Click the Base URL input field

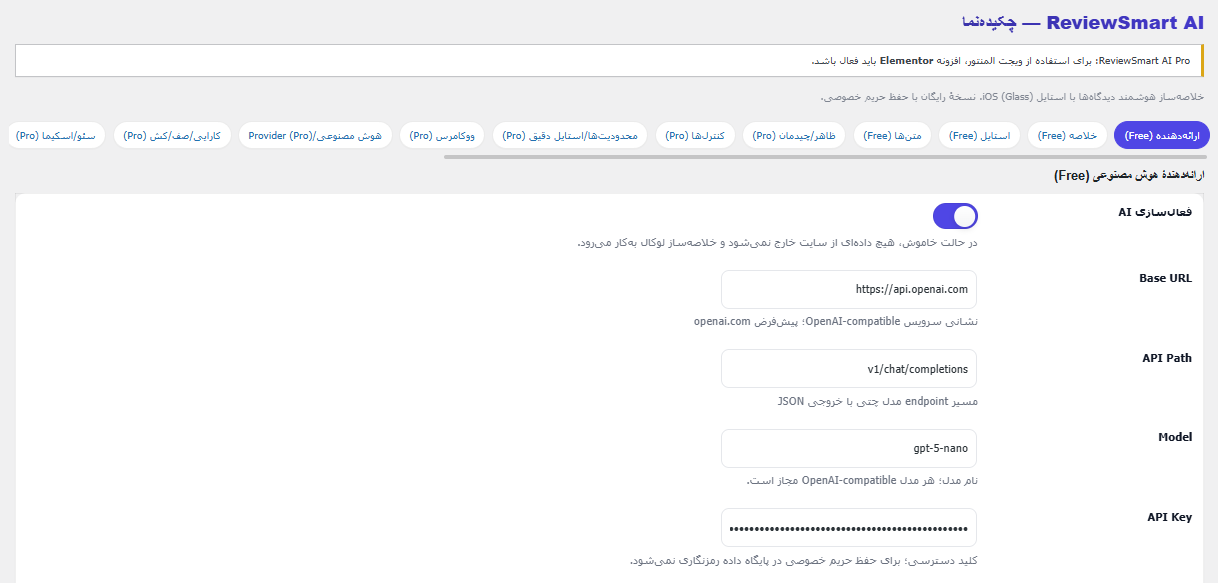[x=849, y=289]
